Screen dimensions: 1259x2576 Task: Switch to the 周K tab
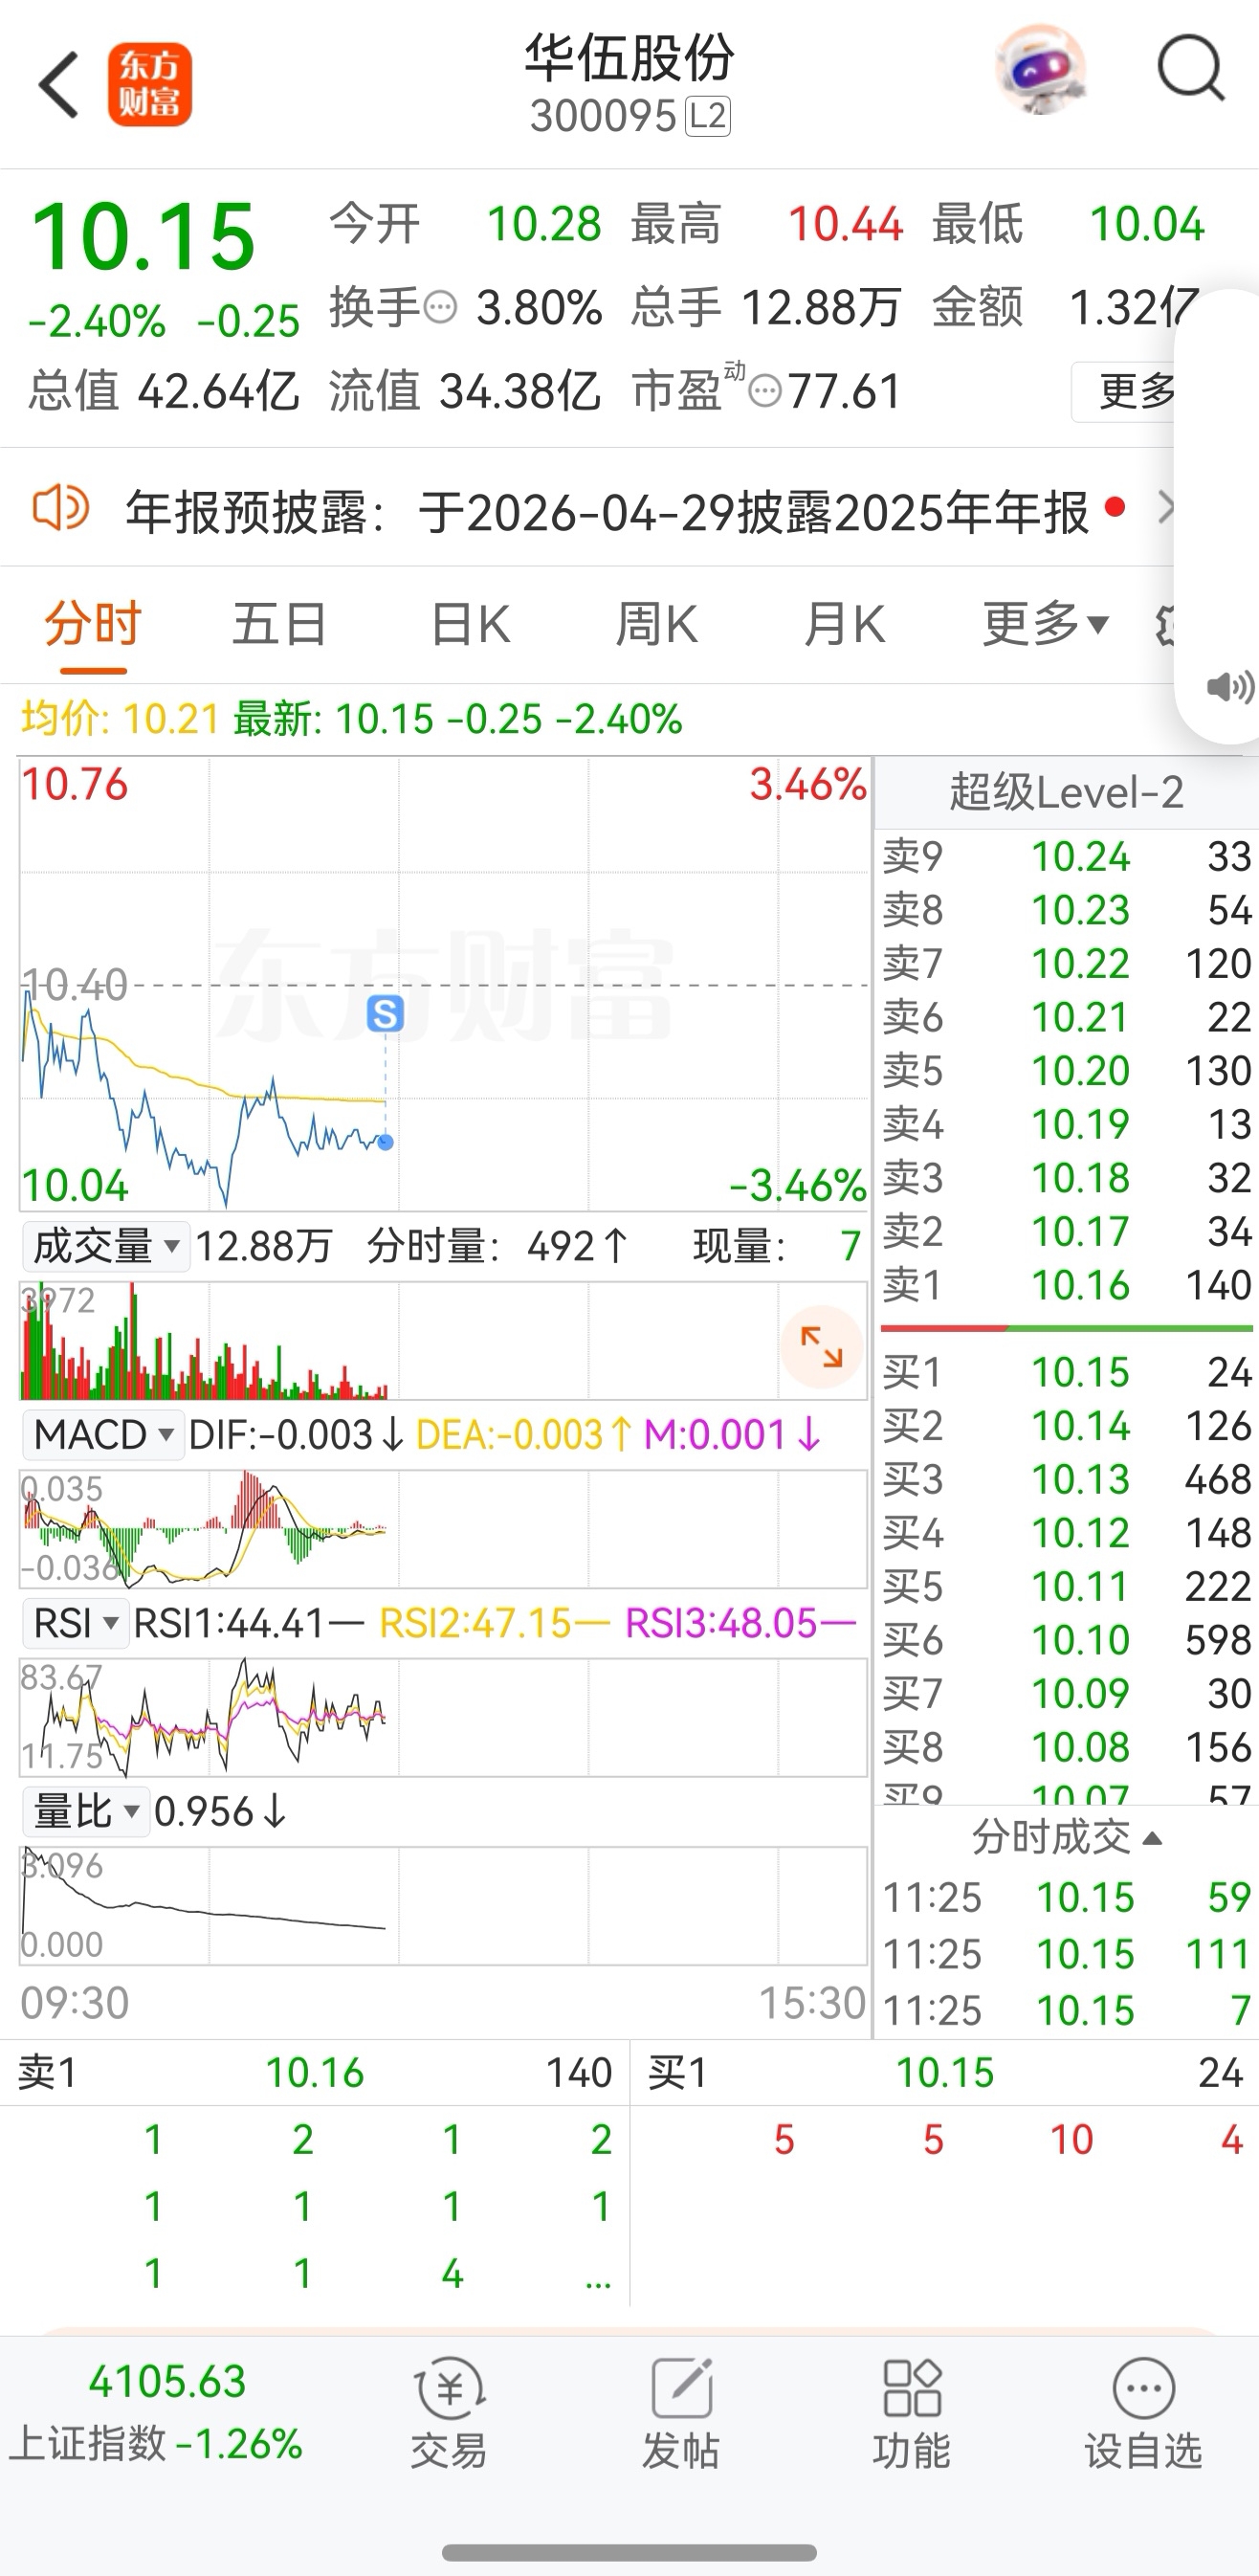pyautogui.click(x=656, y=625)
